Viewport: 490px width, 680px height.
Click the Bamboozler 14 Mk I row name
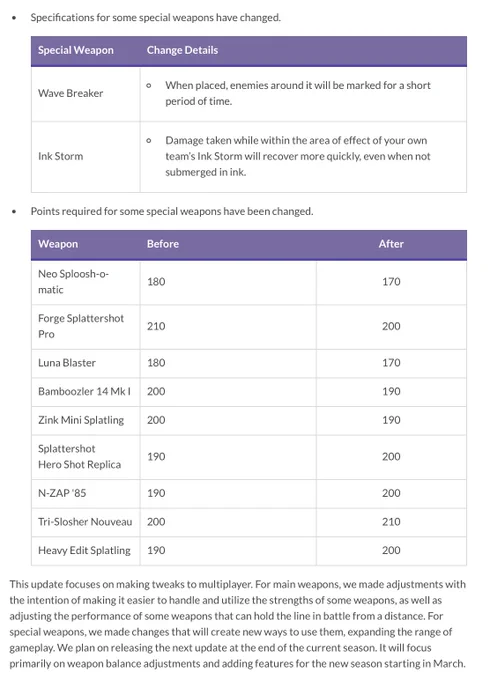point(84,392)
